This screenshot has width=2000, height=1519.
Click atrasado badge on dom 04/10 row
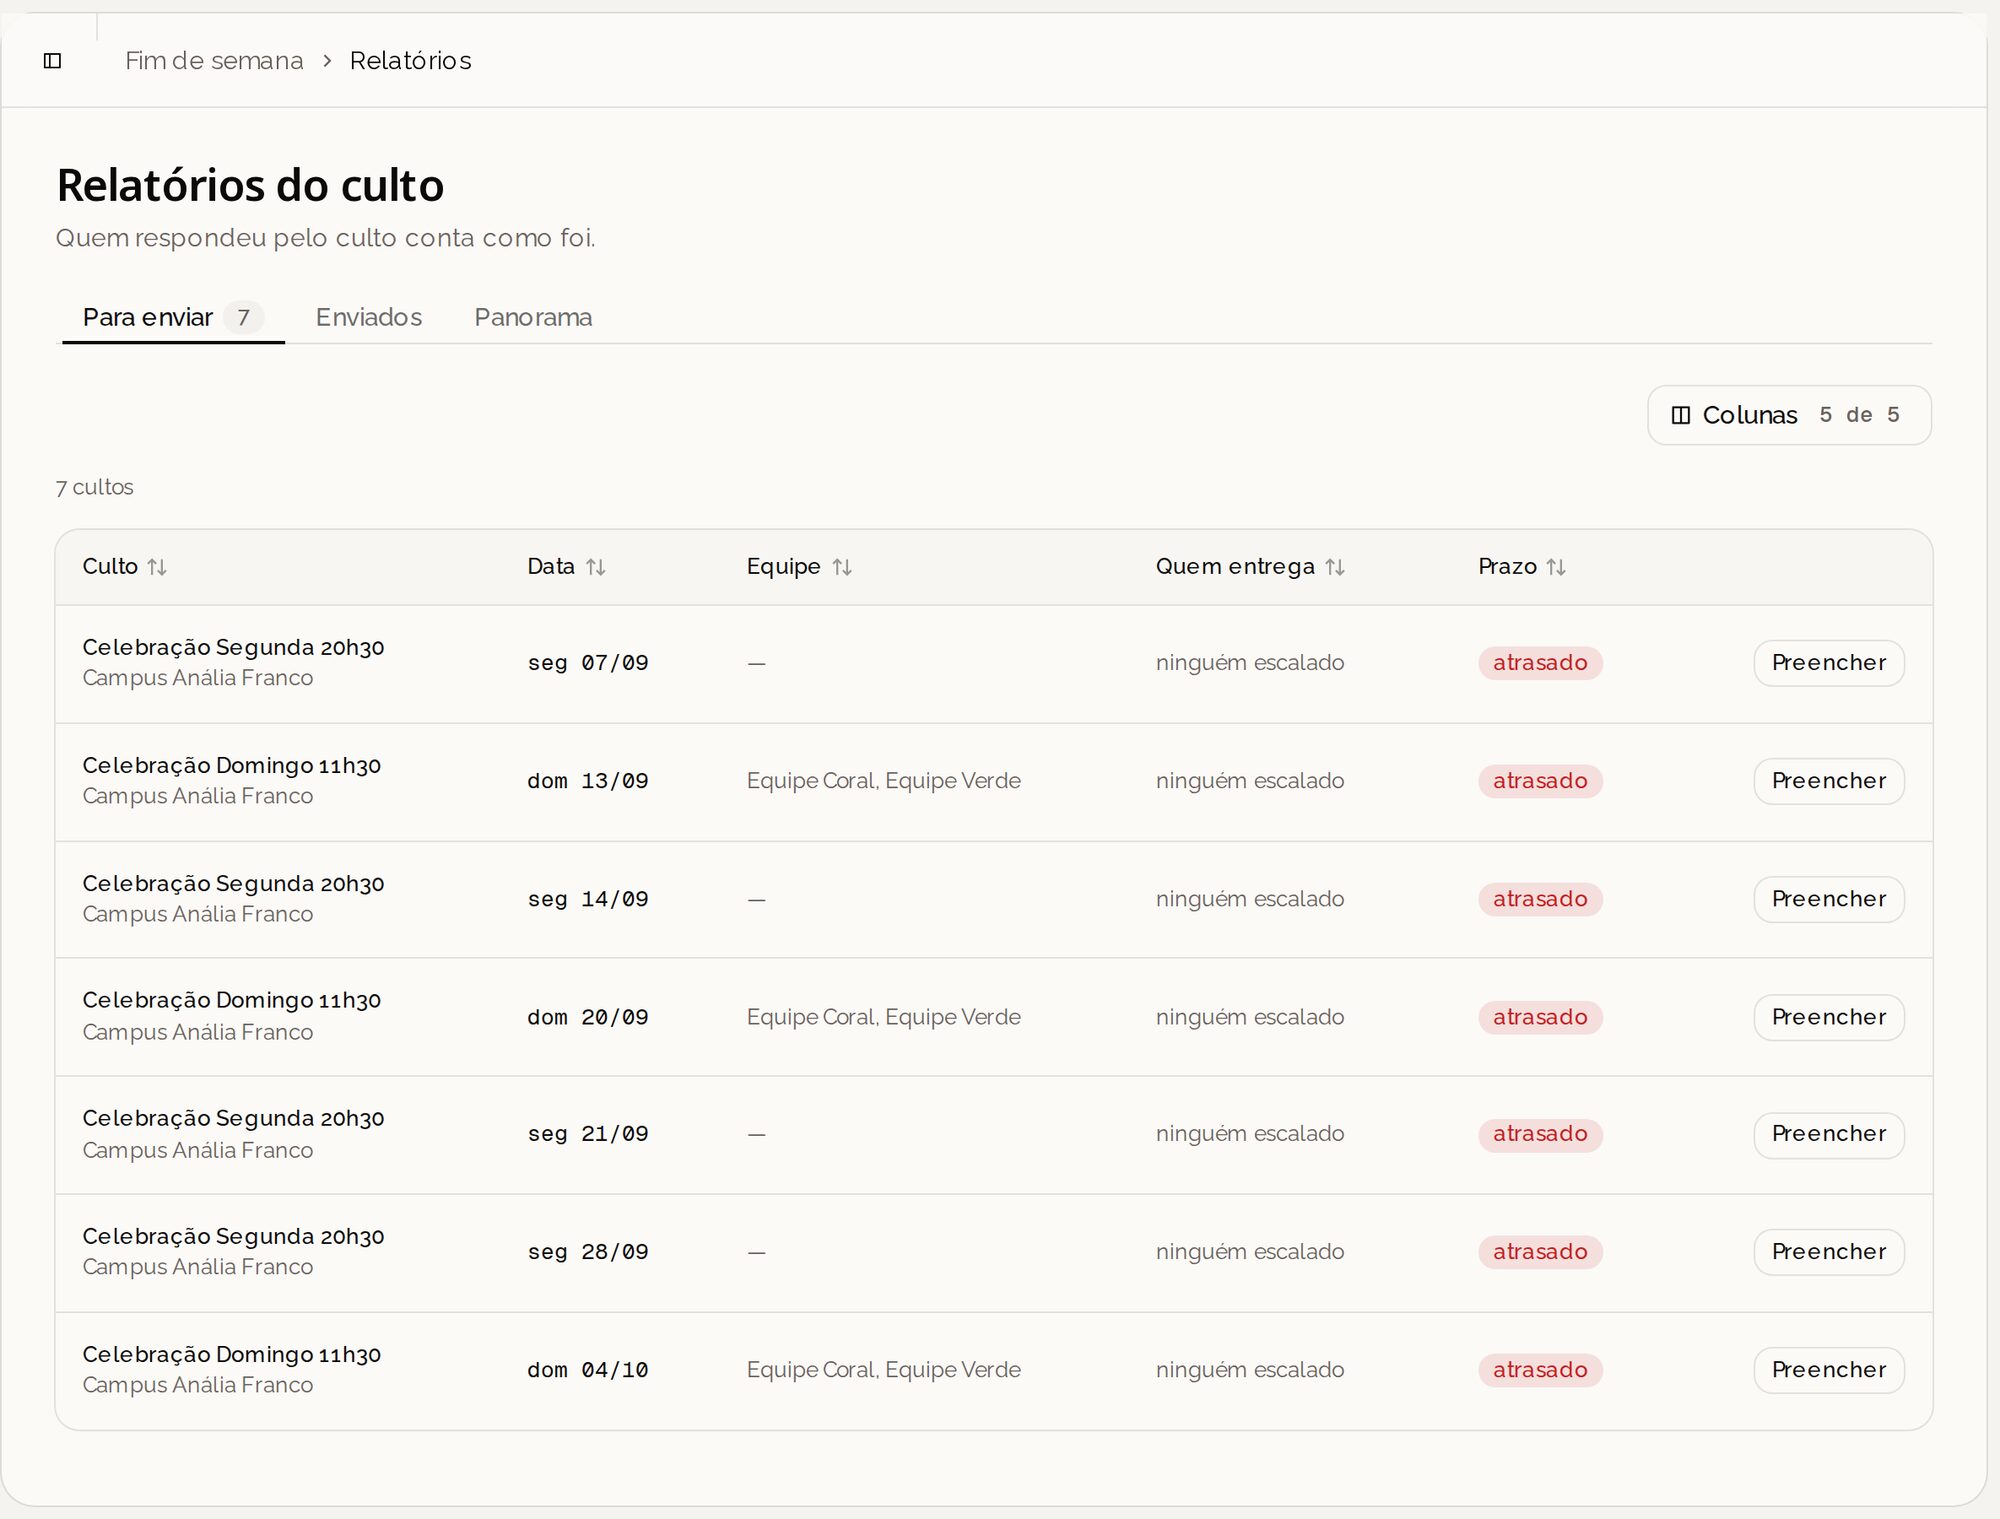click(x=1540, y=1370)
